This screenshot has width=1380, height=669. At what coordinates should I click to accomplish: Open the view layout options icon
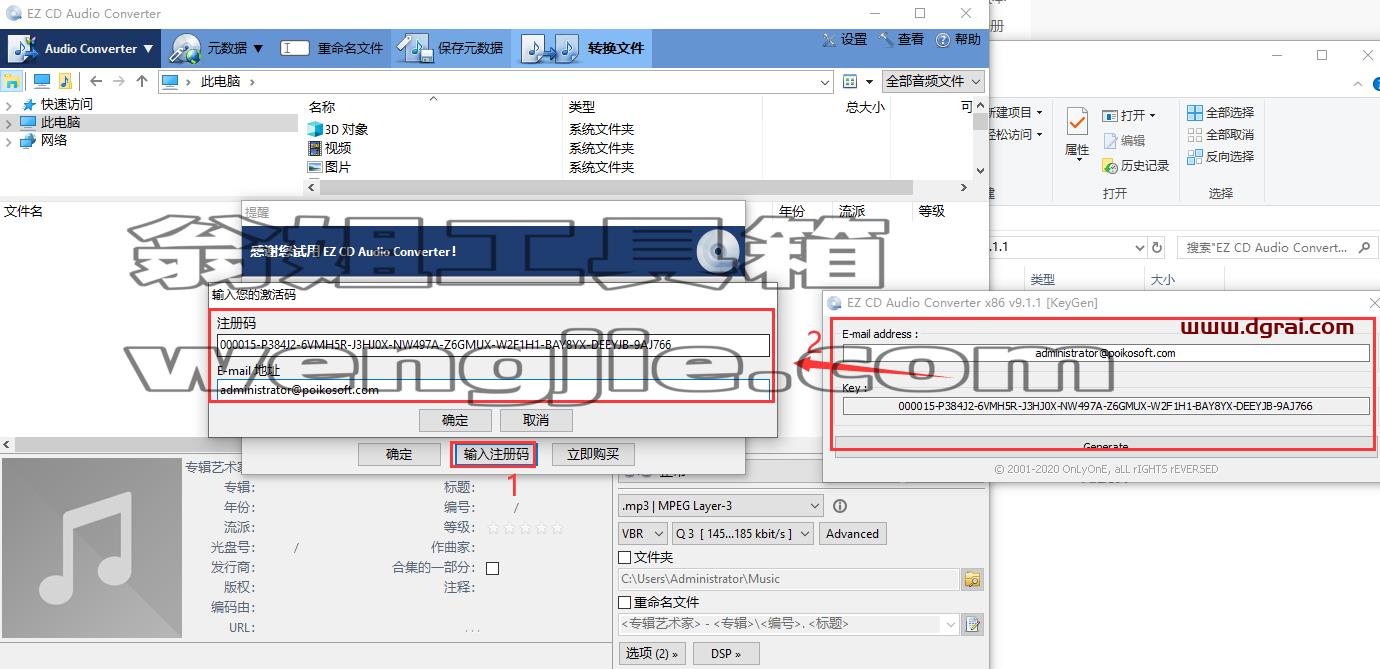850,81
